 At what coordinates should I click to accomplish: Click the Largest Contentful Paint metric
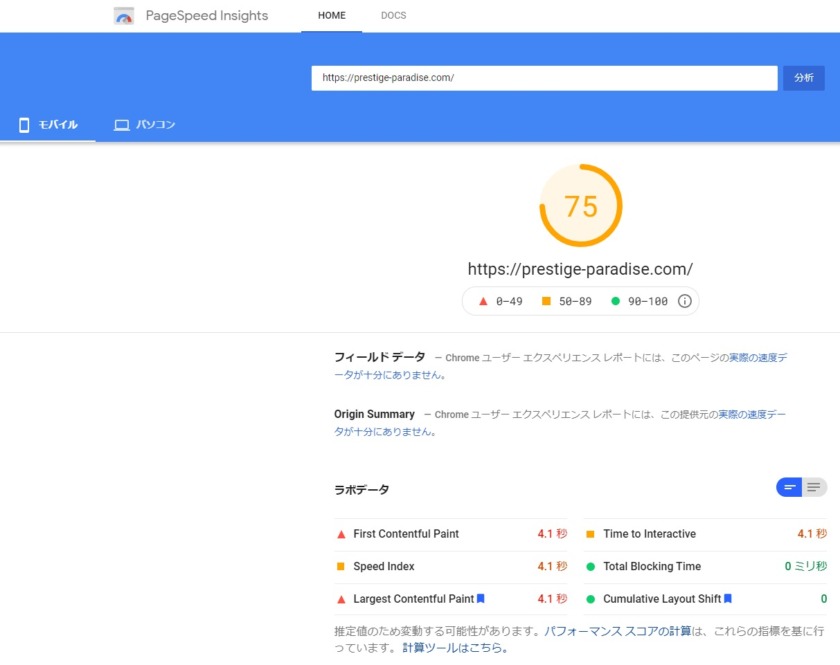(451, 599)
